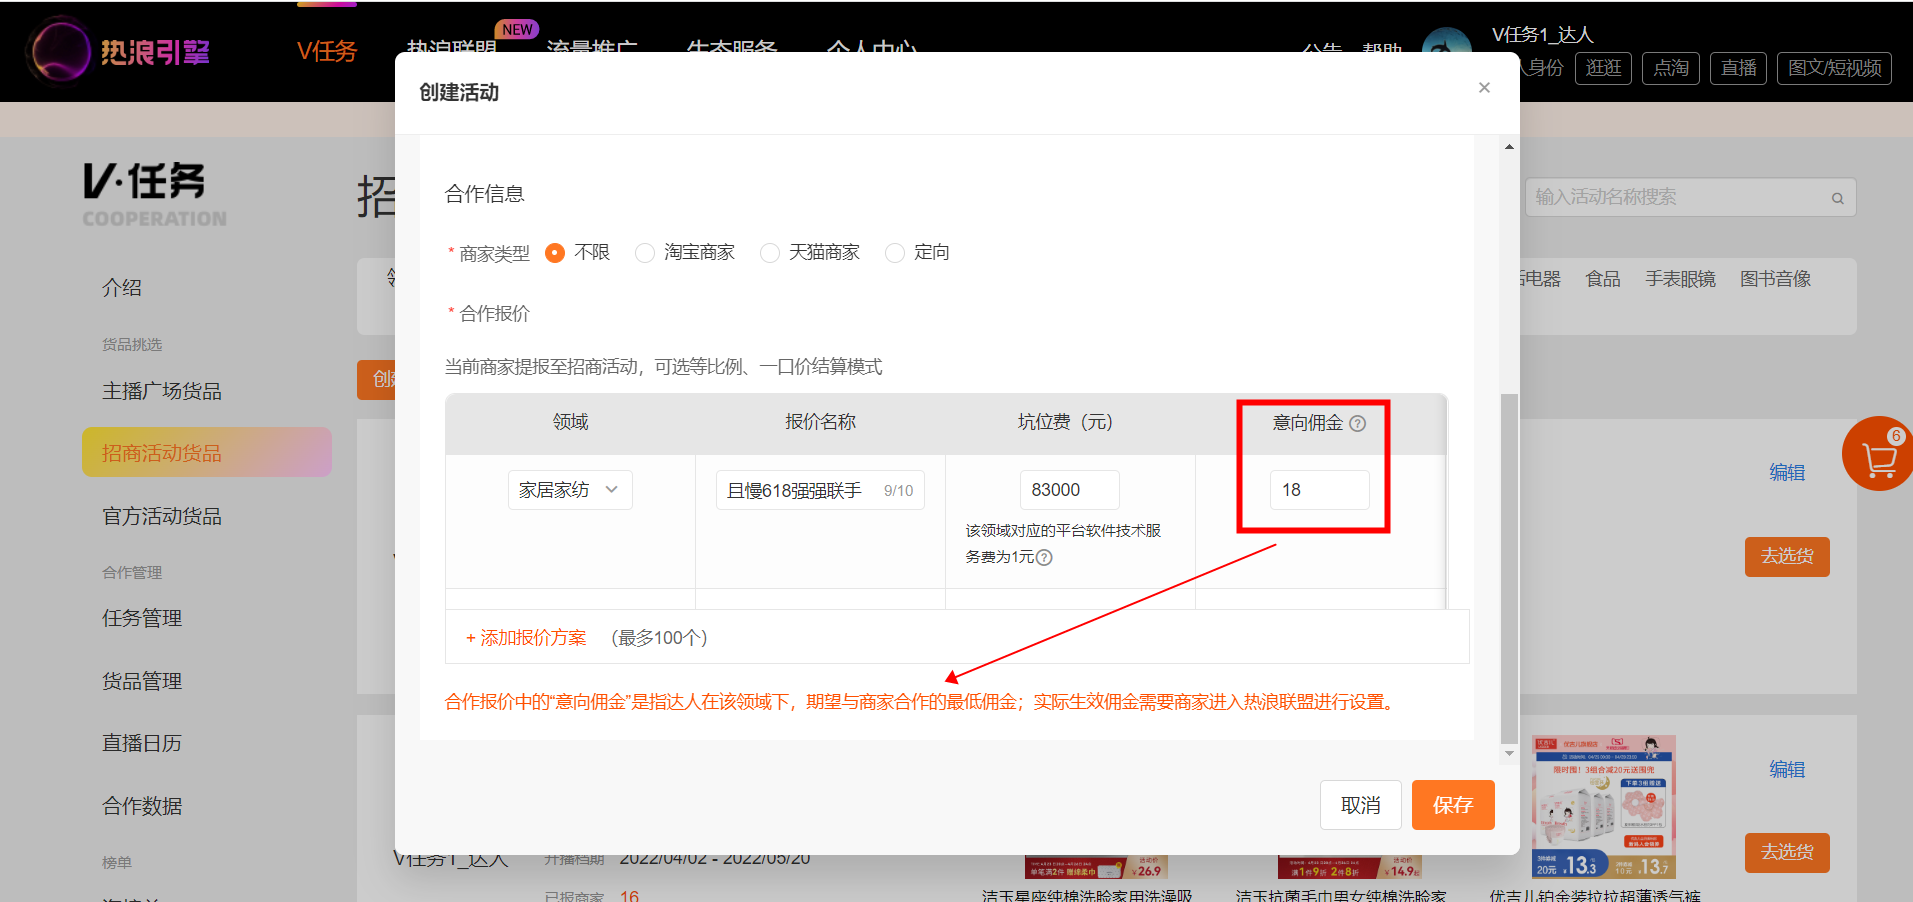This screenshot has width=1913, height=902.
Task: Click the scroll-up arrow of dialog scrollbar
Action: click(x=1509, y=147)
